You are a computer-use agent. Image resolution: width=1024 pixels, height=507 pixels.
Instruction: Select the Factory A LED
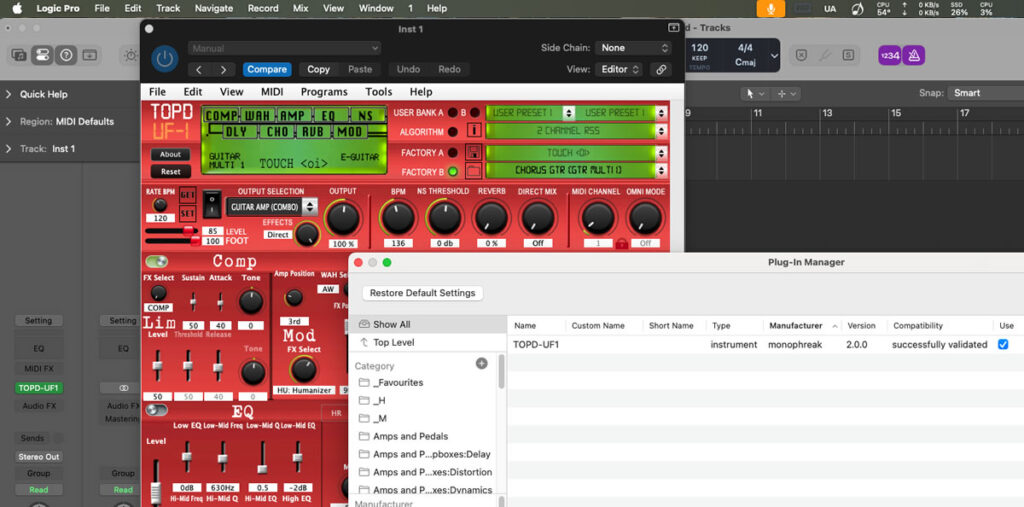pos(452,153)
